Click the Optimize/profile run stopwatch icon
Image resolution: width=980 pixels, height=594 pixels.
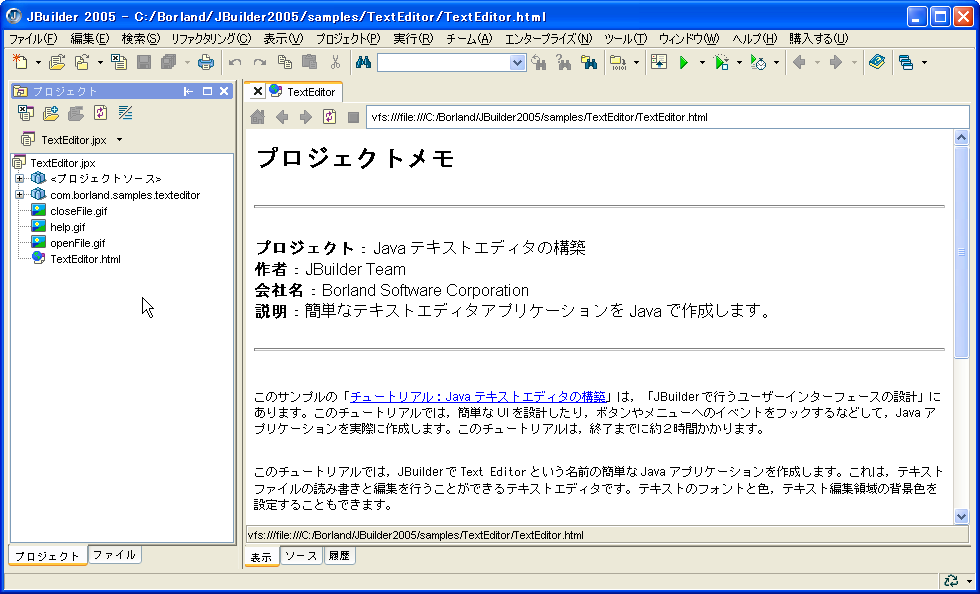(758, 63)
